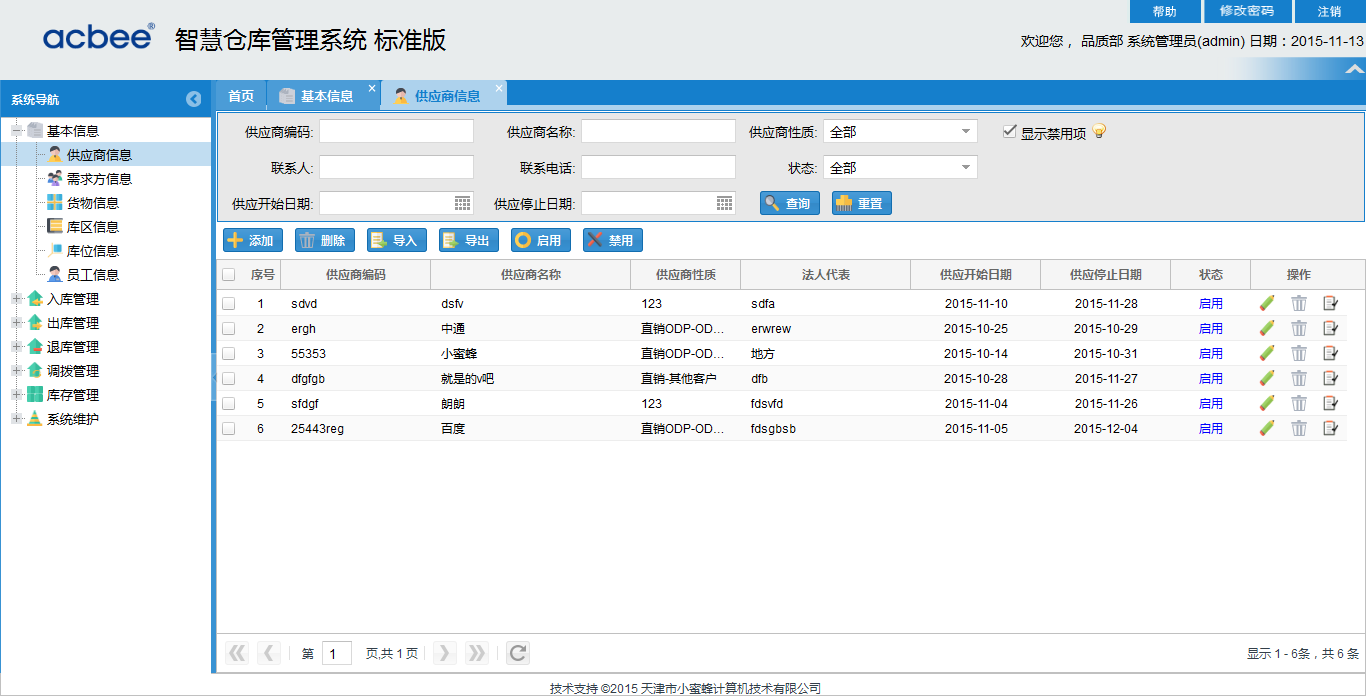Screen dimensions: 1366x696
Task: Click the 重置 reset button
Action: tap(862, 203)
